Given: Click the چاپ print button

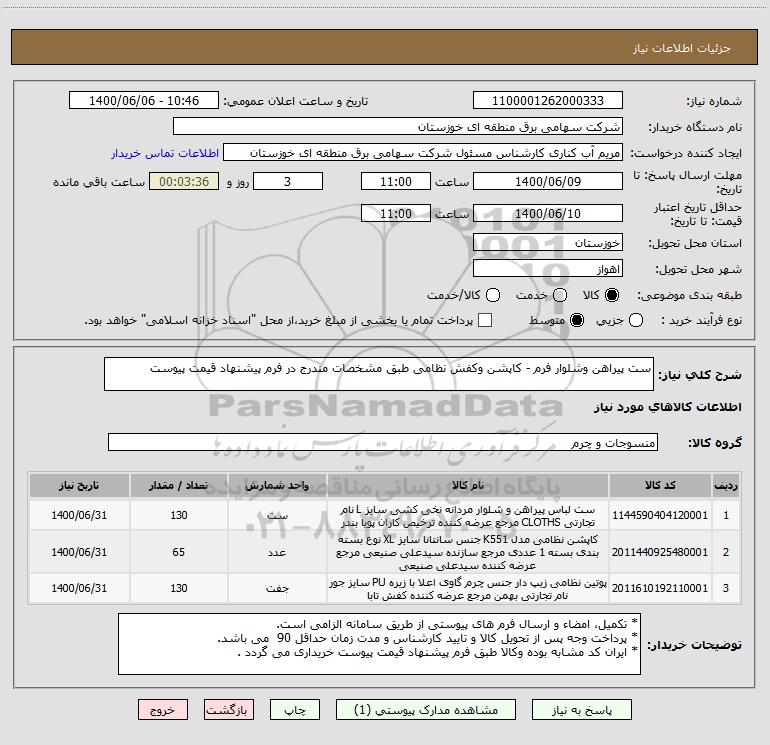Looking at the screenshot, I should [x=295, y=710].
